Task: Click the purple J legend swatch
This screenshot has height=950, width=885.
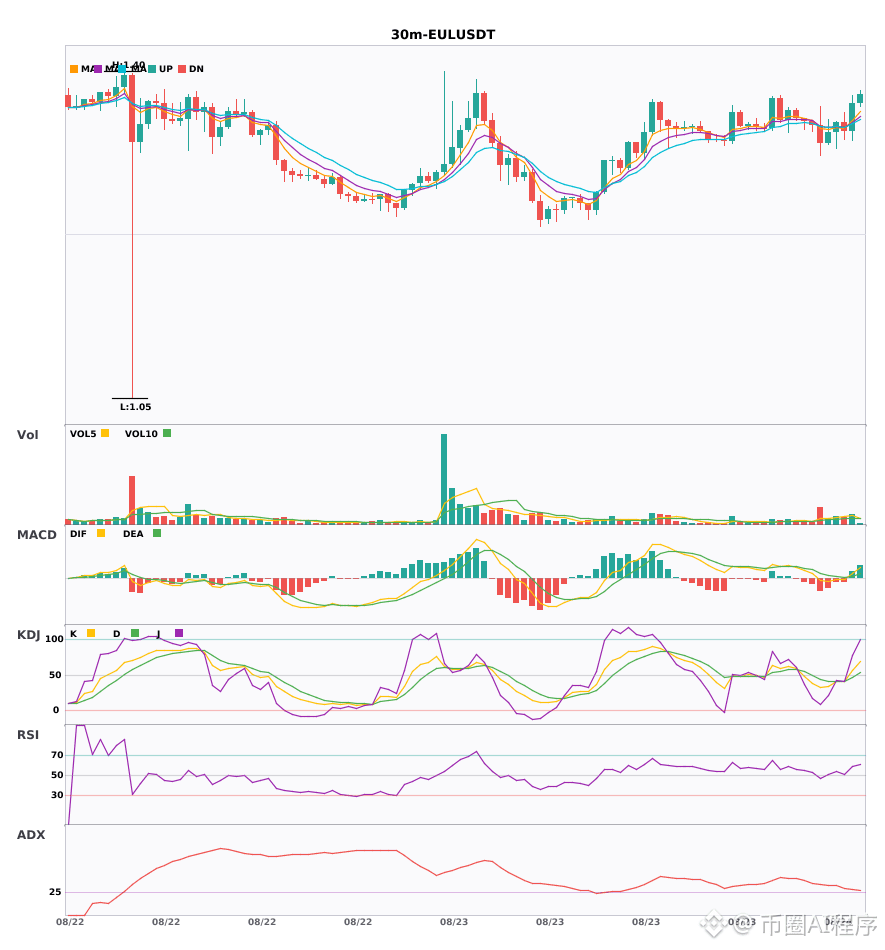Action: tap(179, 633)
